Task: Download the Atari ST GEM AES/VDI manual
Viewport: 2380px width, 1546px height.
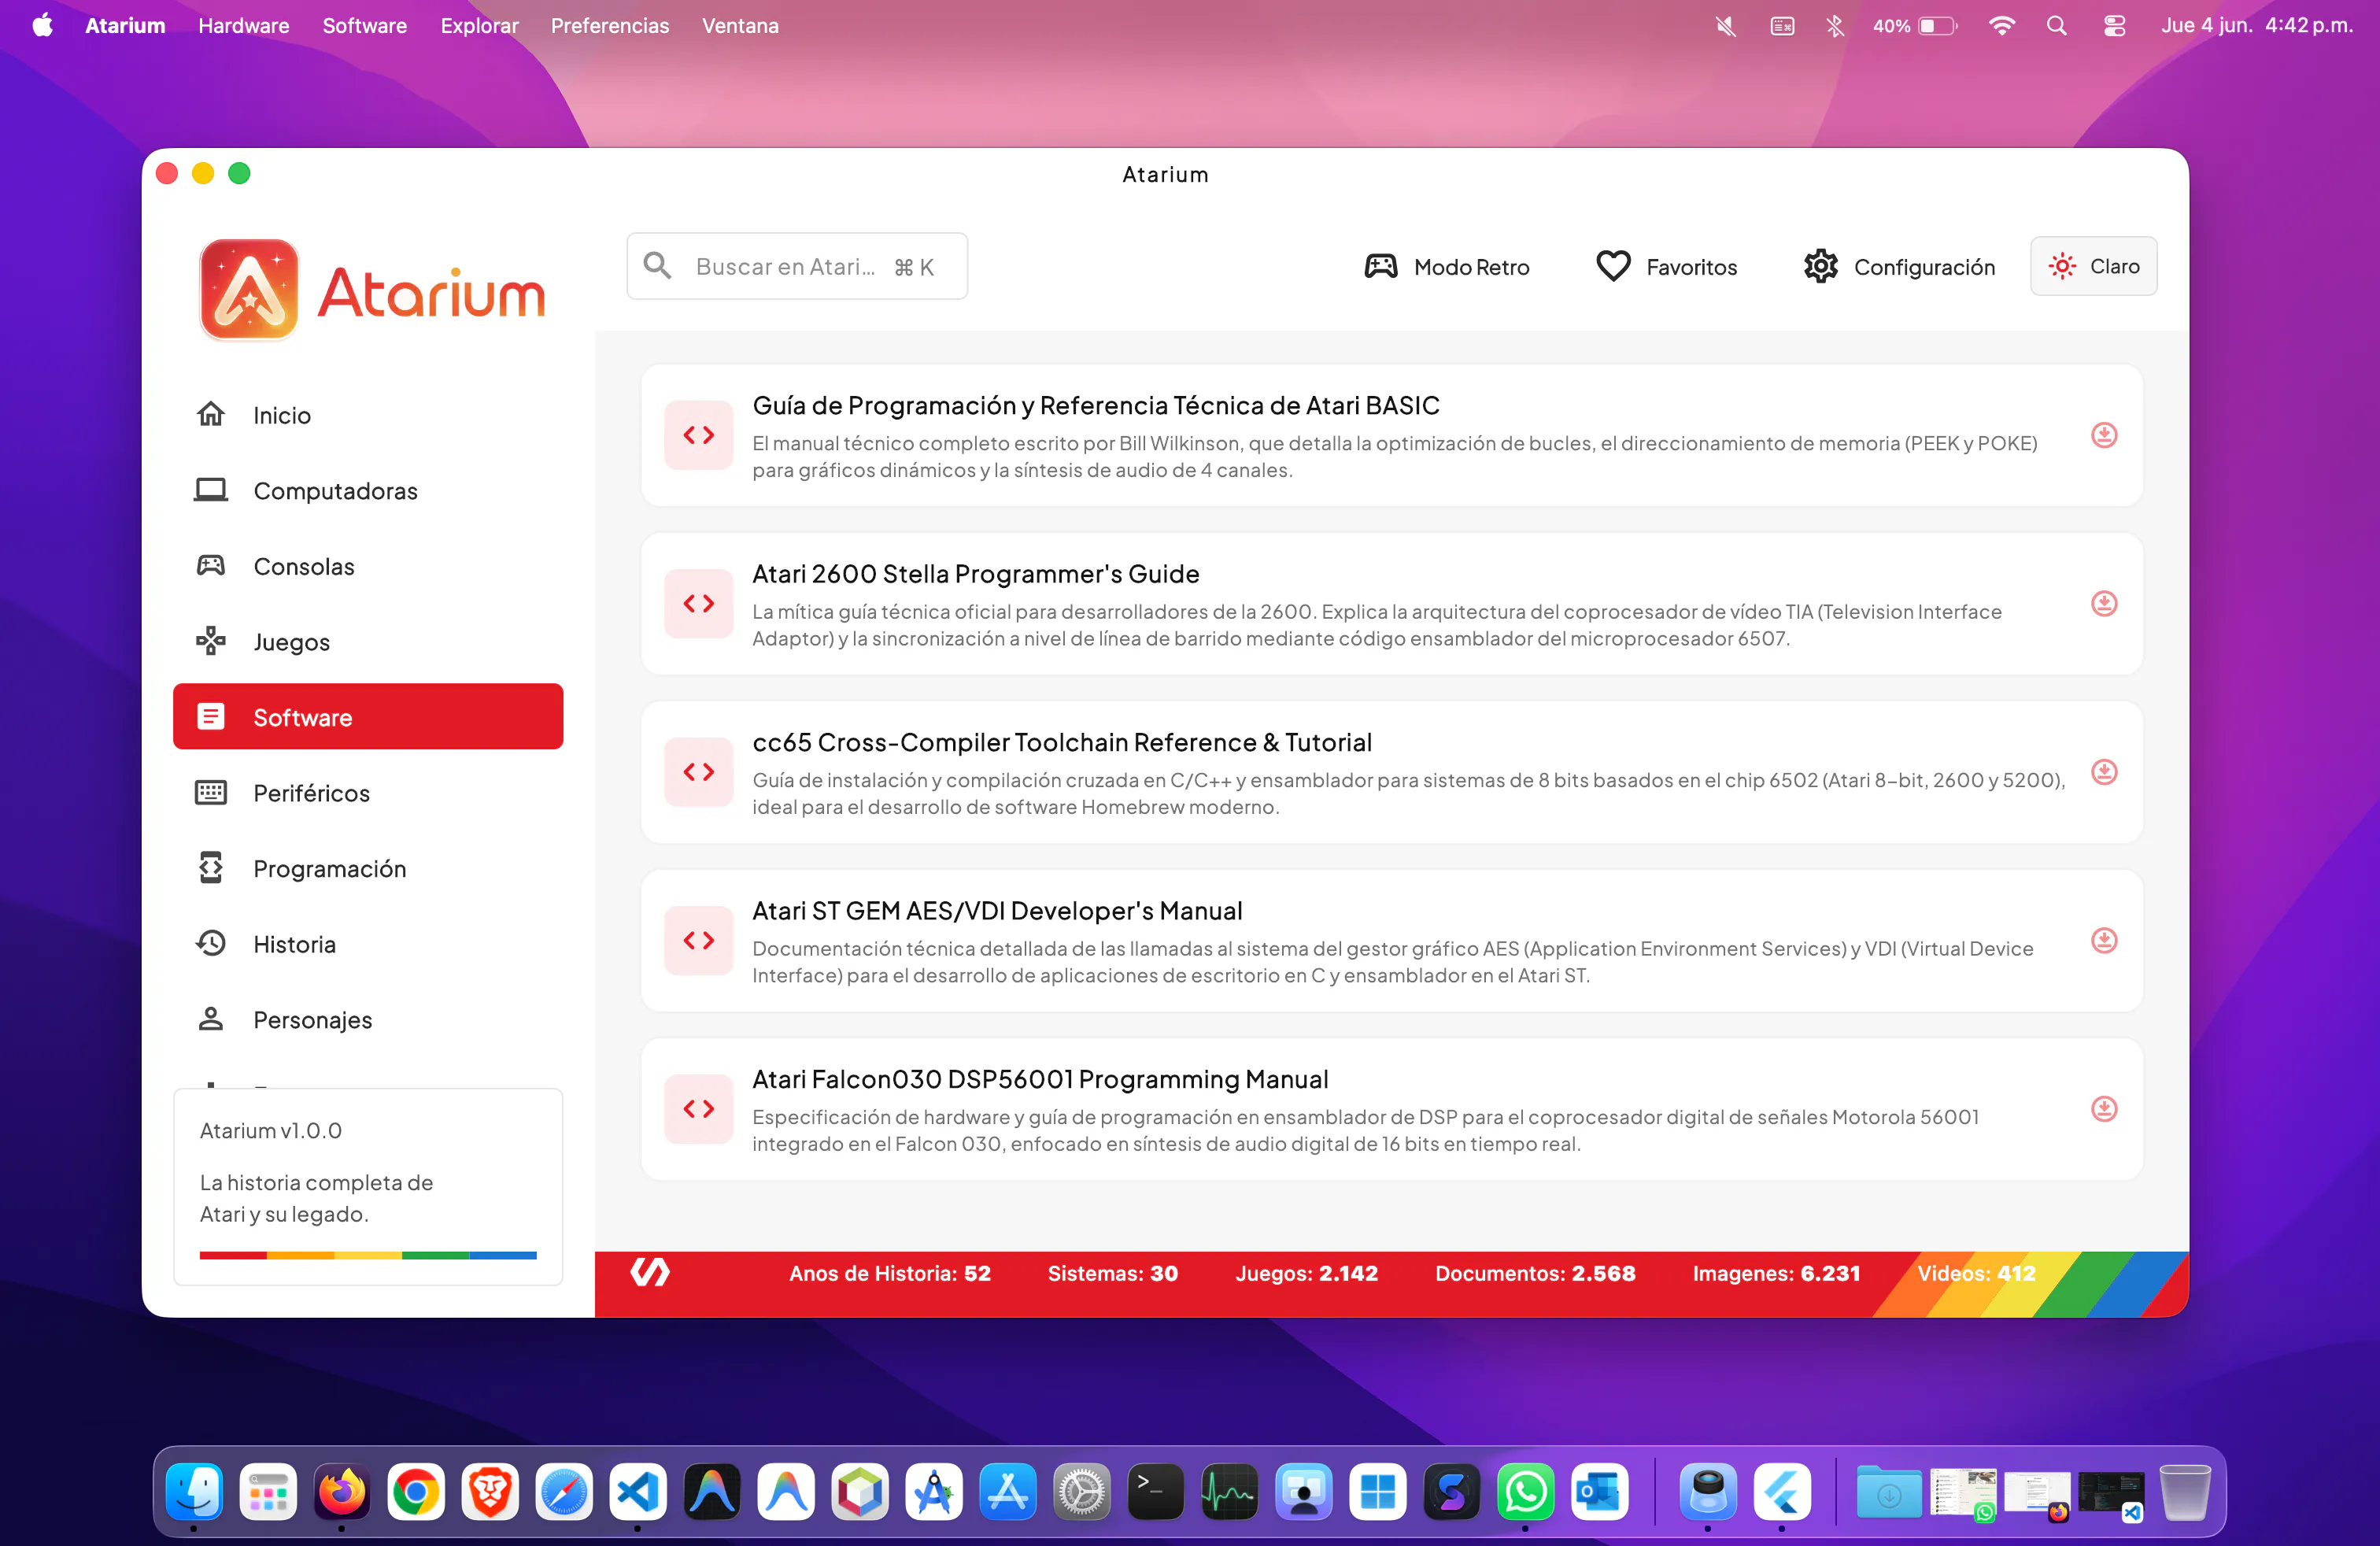Action: point(2104,940)
